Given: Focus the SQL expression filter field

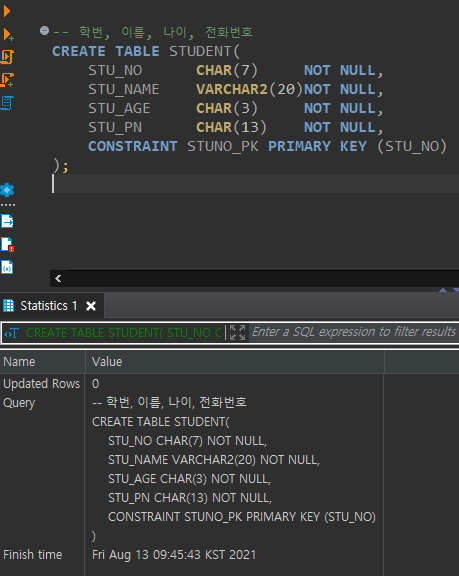Looking at the screenshot, I should 353,332.
